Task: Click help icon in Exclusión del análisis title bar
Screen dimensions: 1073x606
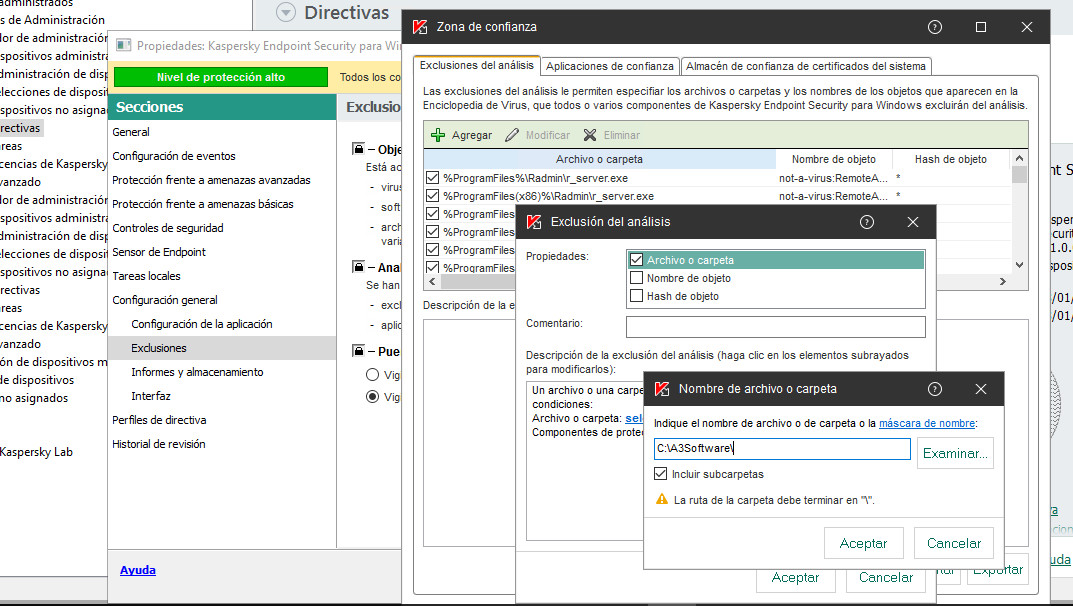Action: (867, 222)
